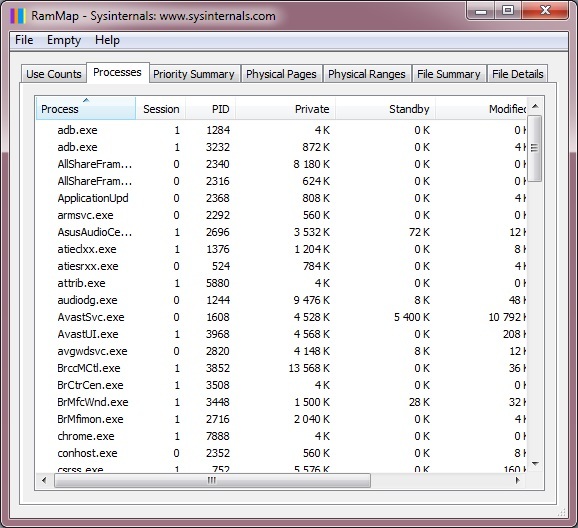Sort by the Private column header
This screenshot has width=578, height=528.
(285, 109)
